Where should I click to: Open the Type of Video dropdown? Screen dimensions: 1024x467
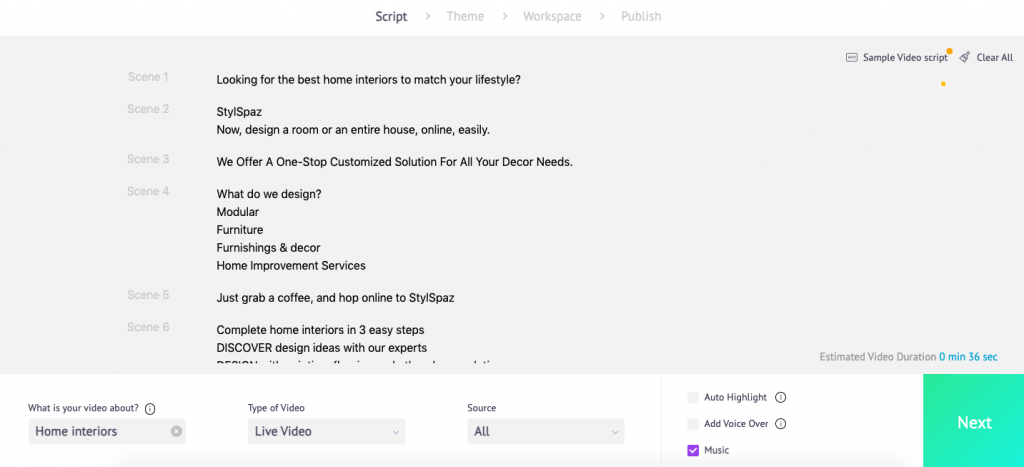[327, 431]
